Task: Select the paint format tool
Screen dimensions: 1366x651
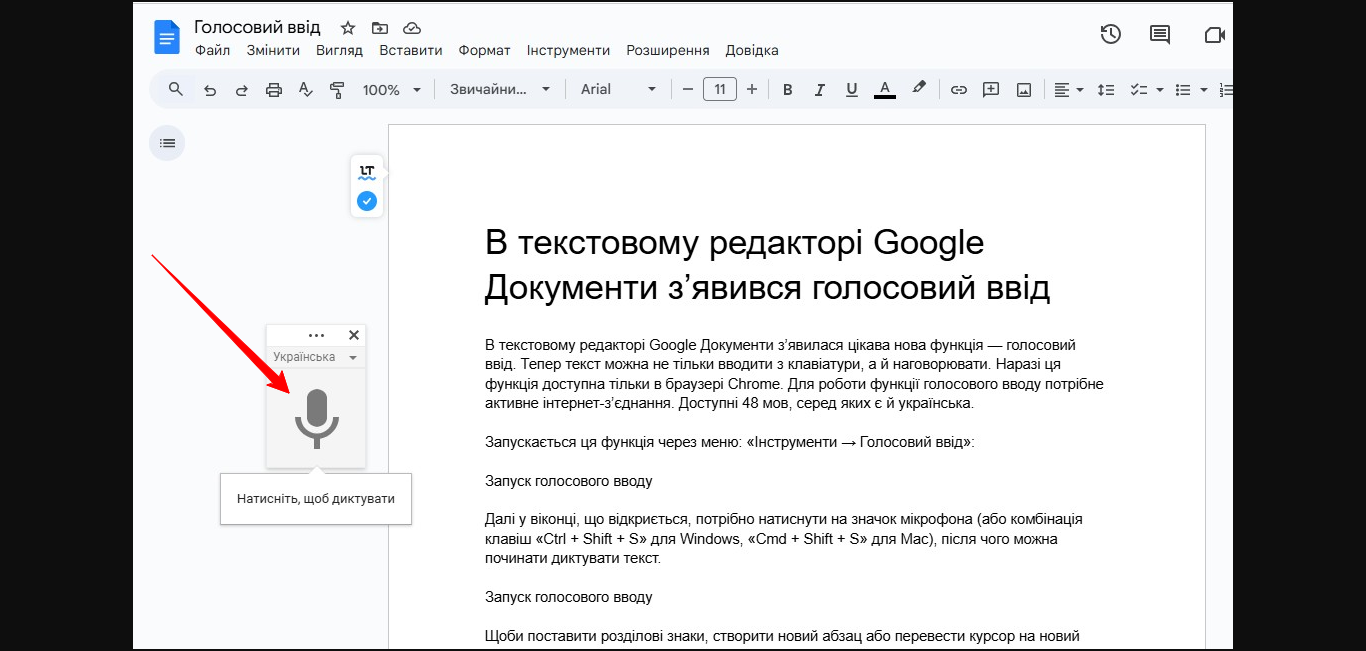Action: point(337,90)
